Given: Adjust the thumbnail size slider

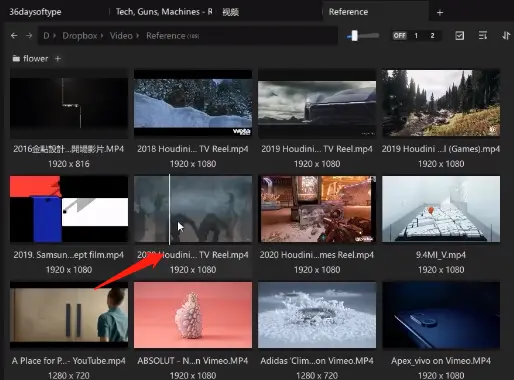Looking at the screenshot, I should [x=354, y=35].
